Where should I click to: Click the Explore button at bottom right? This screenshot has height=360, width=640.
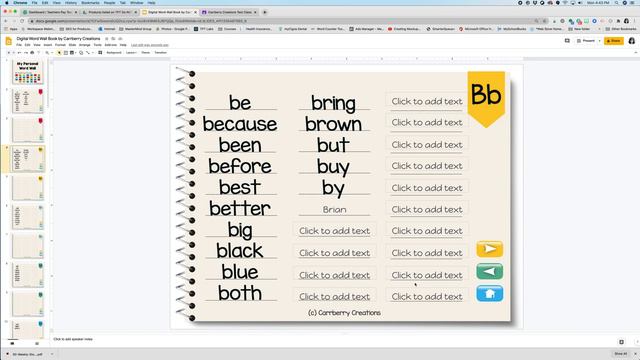[621, 342]
